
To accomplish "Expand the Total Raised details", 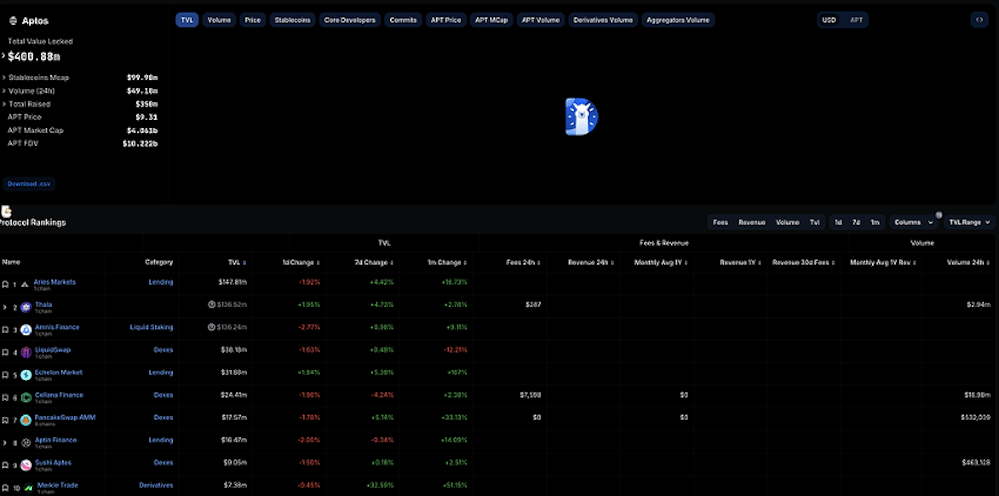I will coord(3,104).
